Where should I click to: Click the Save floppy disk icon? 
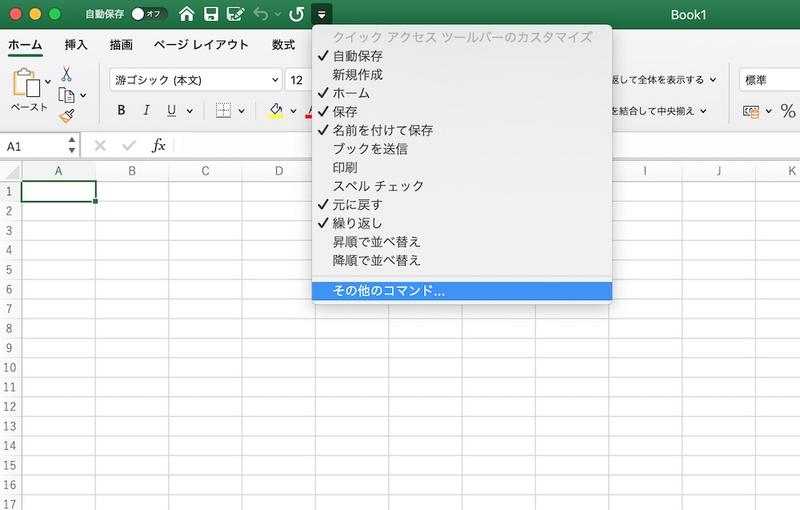pos(211,14)
